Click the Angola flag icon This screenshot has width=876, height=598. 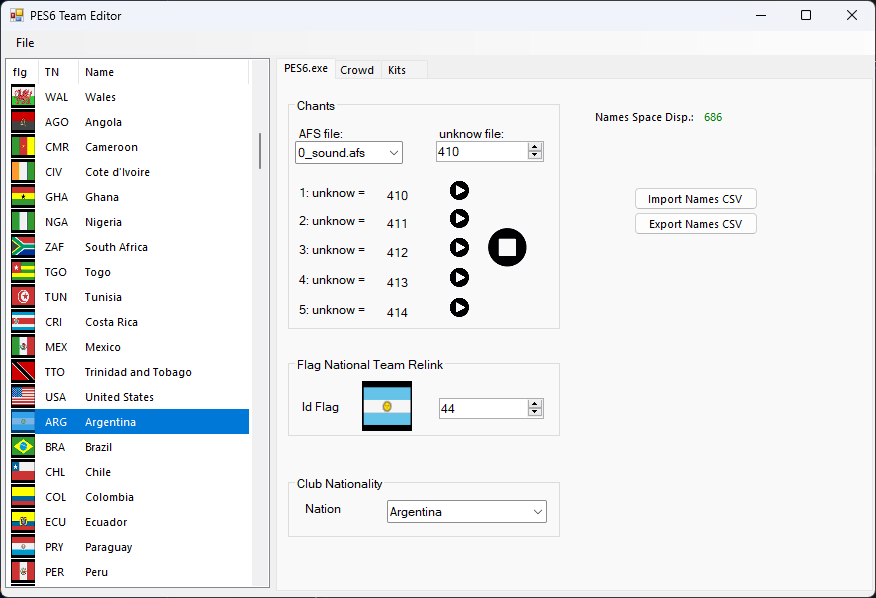tap(23, 122)
